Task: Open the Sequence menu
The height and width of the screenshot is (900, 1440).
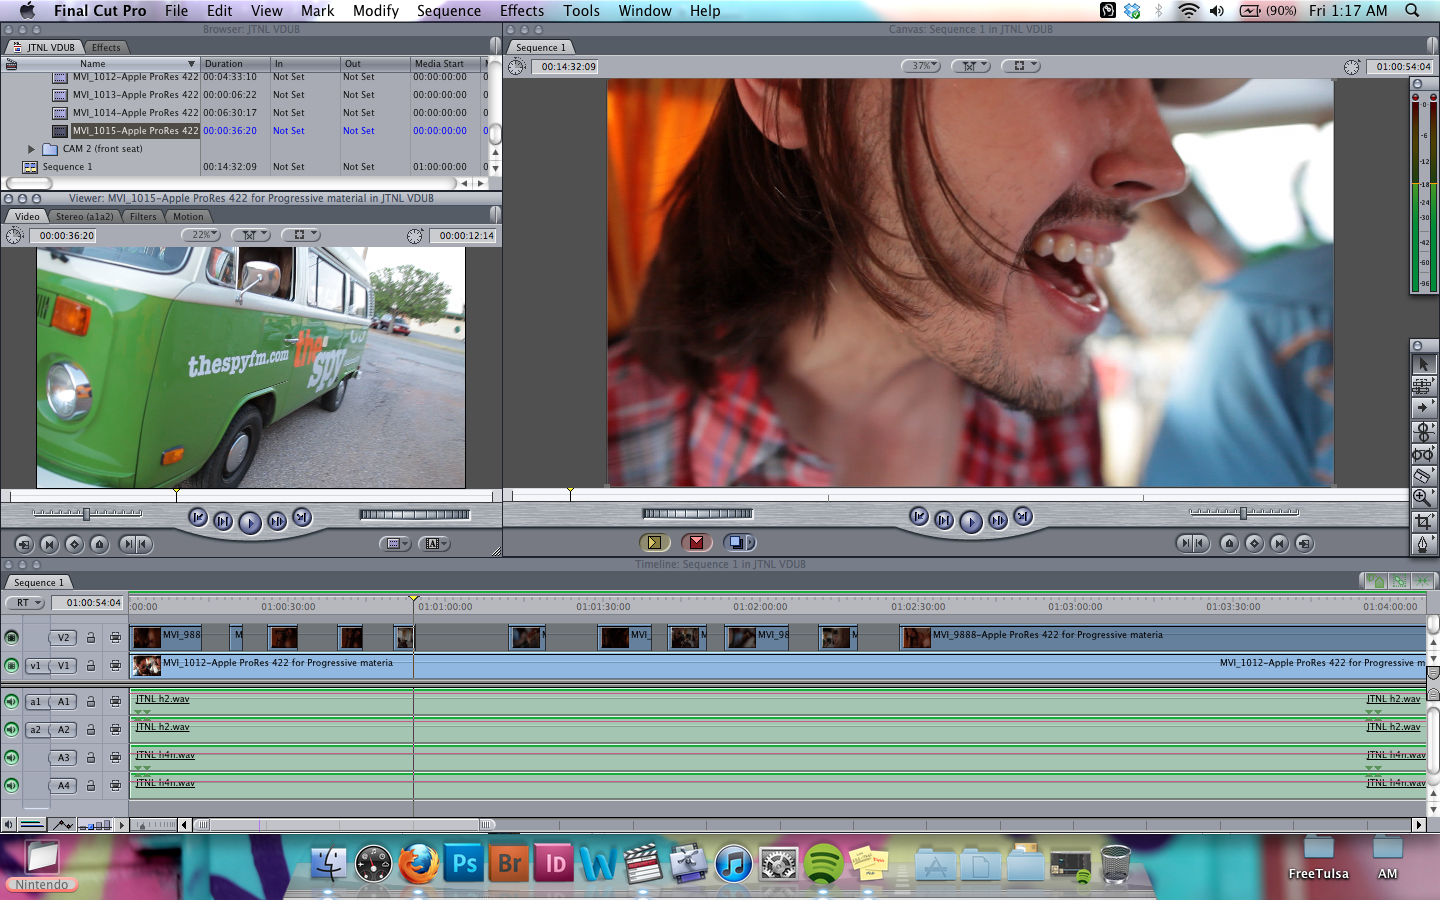Action: pyautogui.click(x=448, y=11)
